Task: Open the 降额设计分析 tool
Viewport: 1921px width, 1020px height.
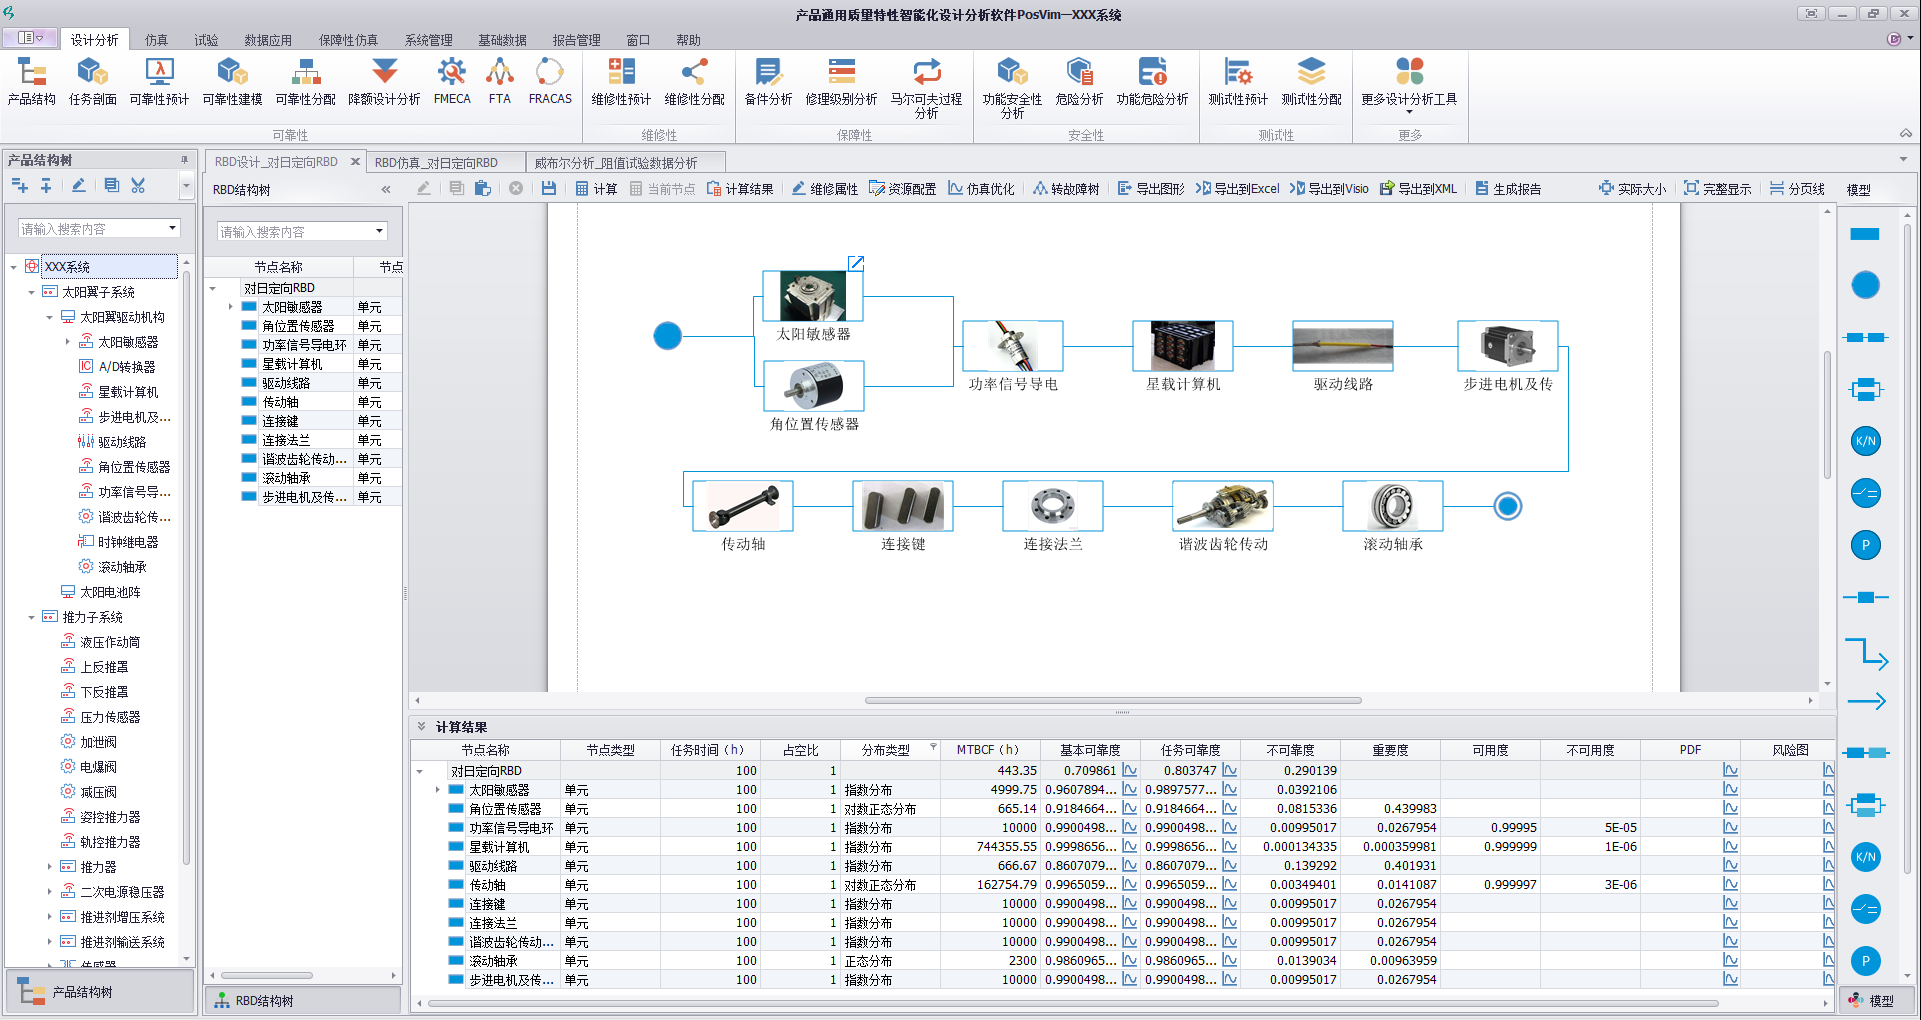Action: point(384,81)
